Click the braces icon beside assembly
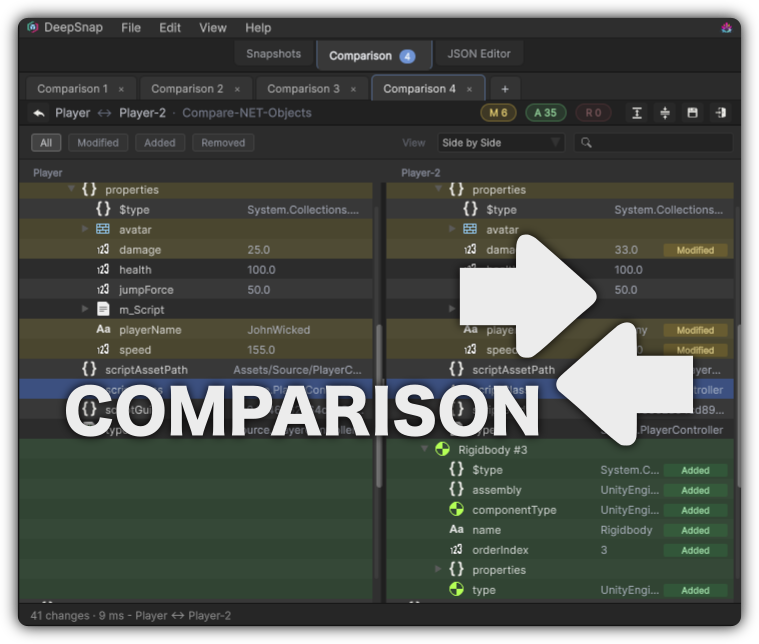This screenshot has width=759, height=644. 456,489
